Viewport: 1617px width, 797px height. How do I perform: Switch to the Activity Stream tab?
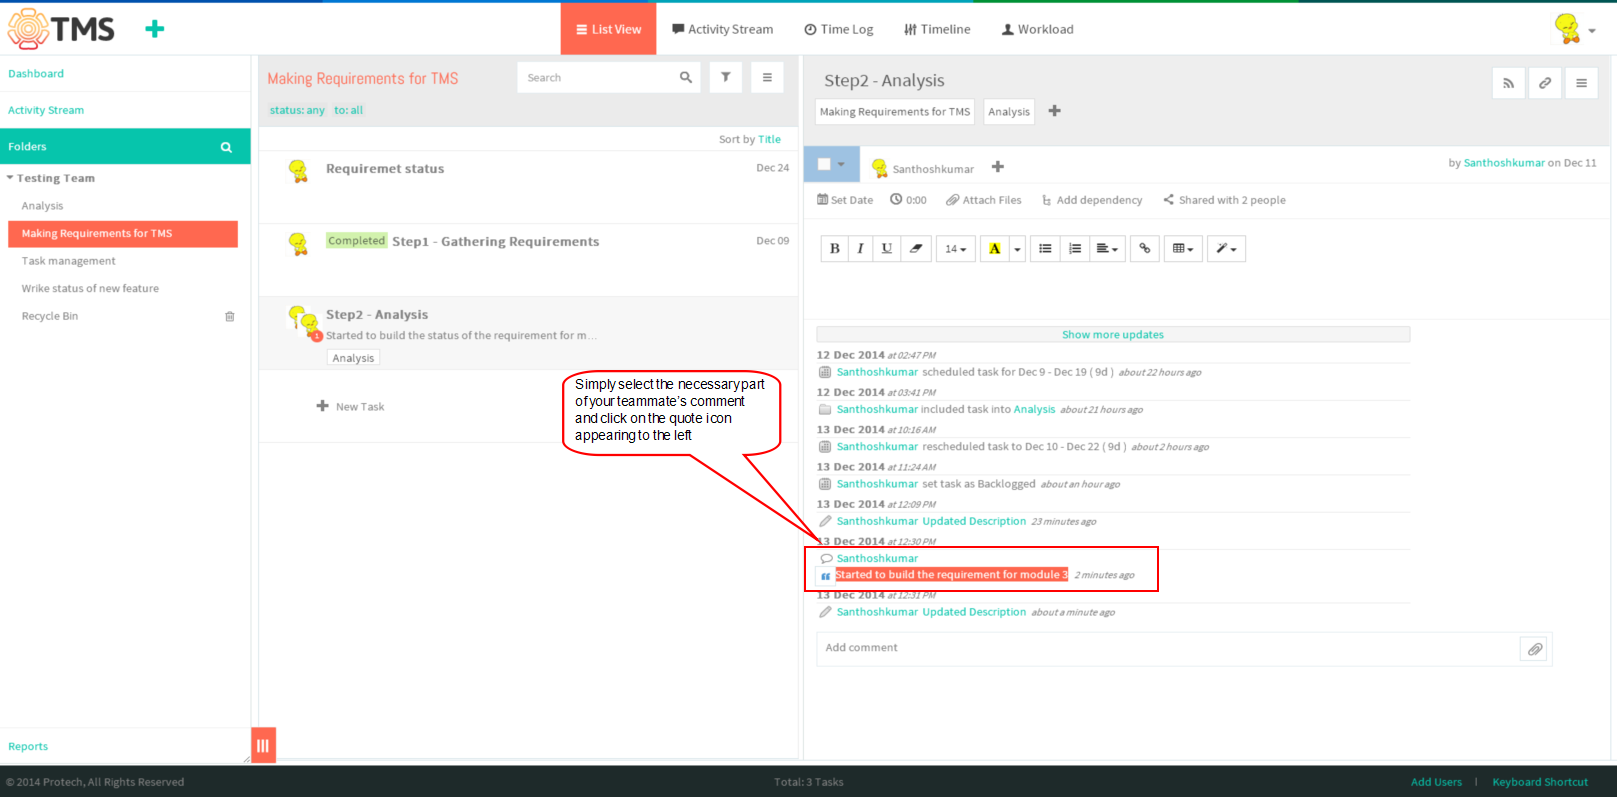click(x=722, y=29)
